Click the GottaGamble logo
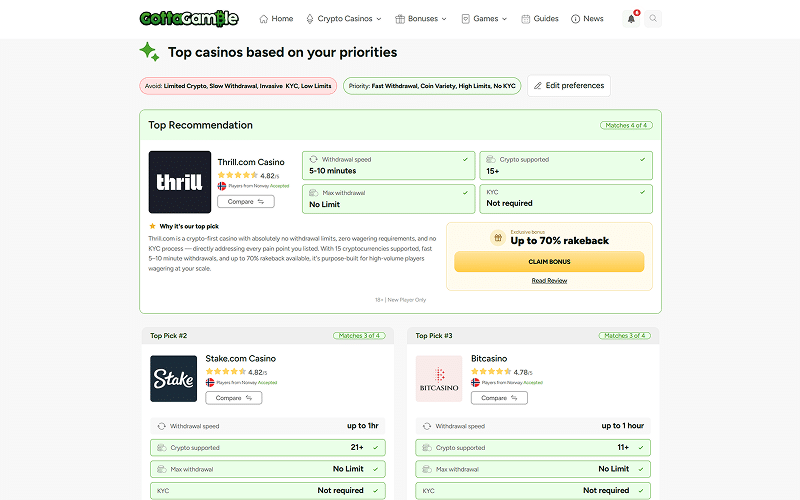 [189, 18]
